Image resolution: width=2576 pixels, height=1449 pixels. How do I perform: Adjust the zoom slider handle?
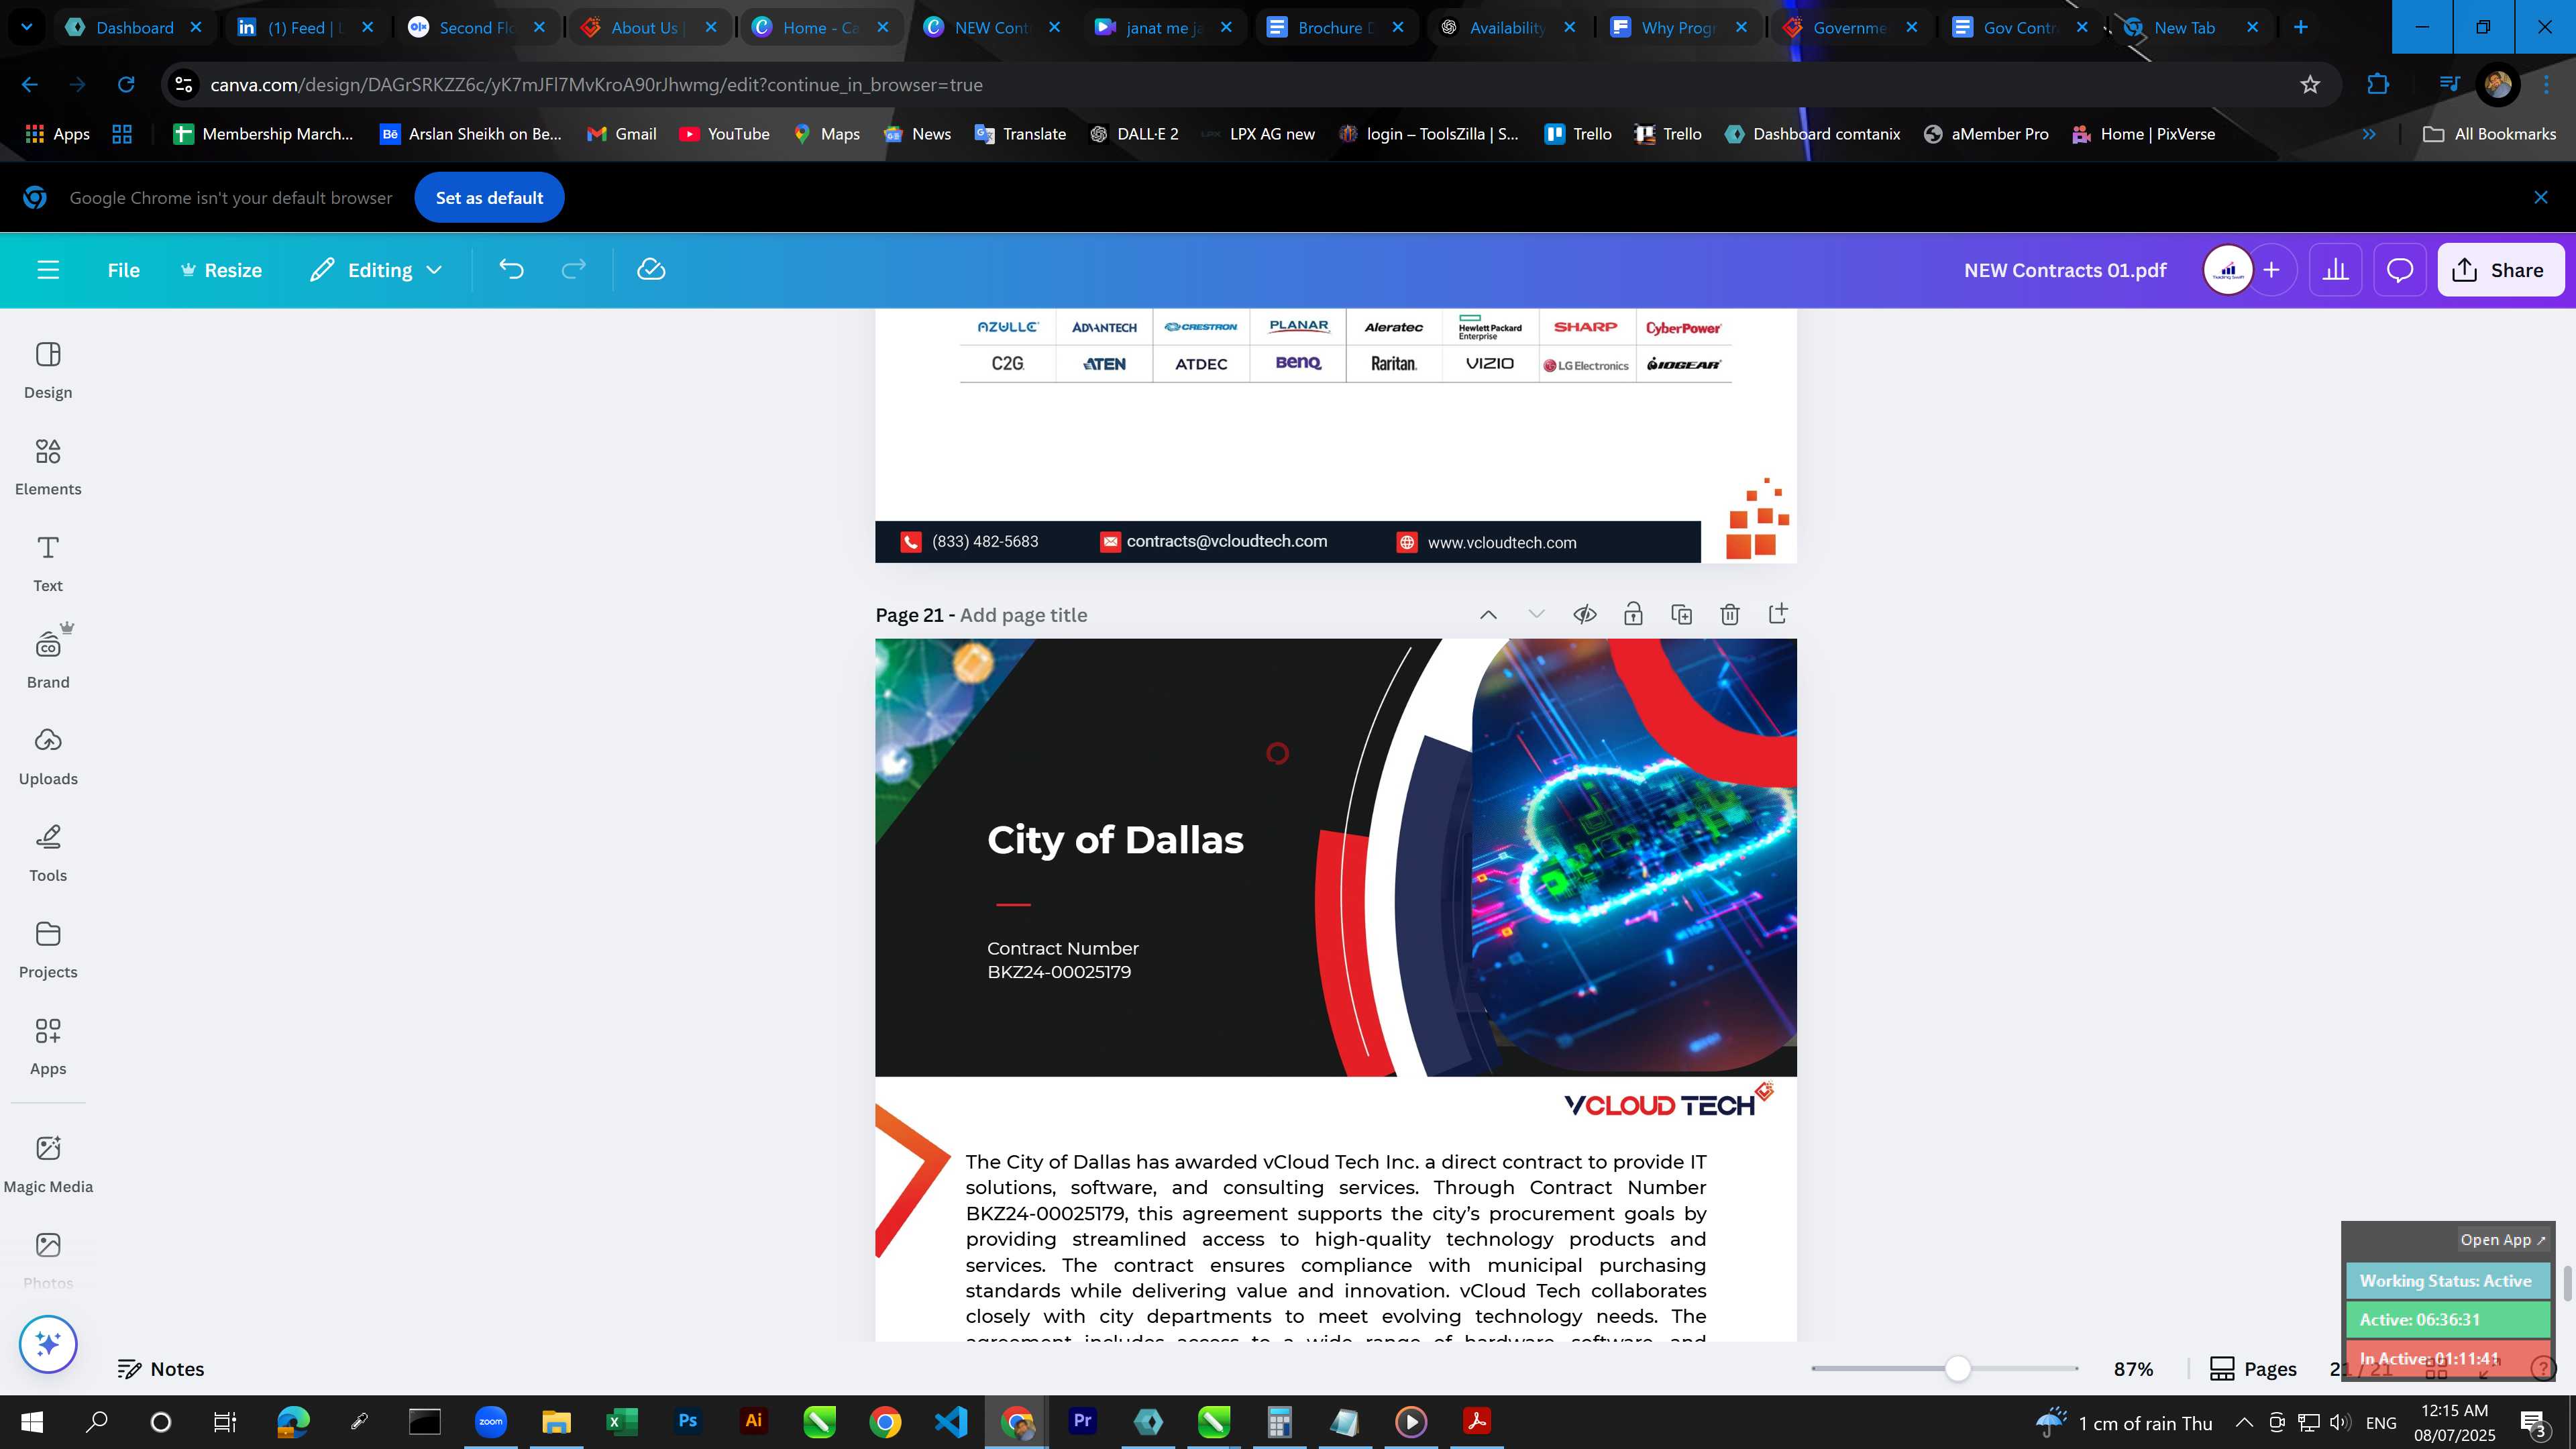(1958, 1368)
